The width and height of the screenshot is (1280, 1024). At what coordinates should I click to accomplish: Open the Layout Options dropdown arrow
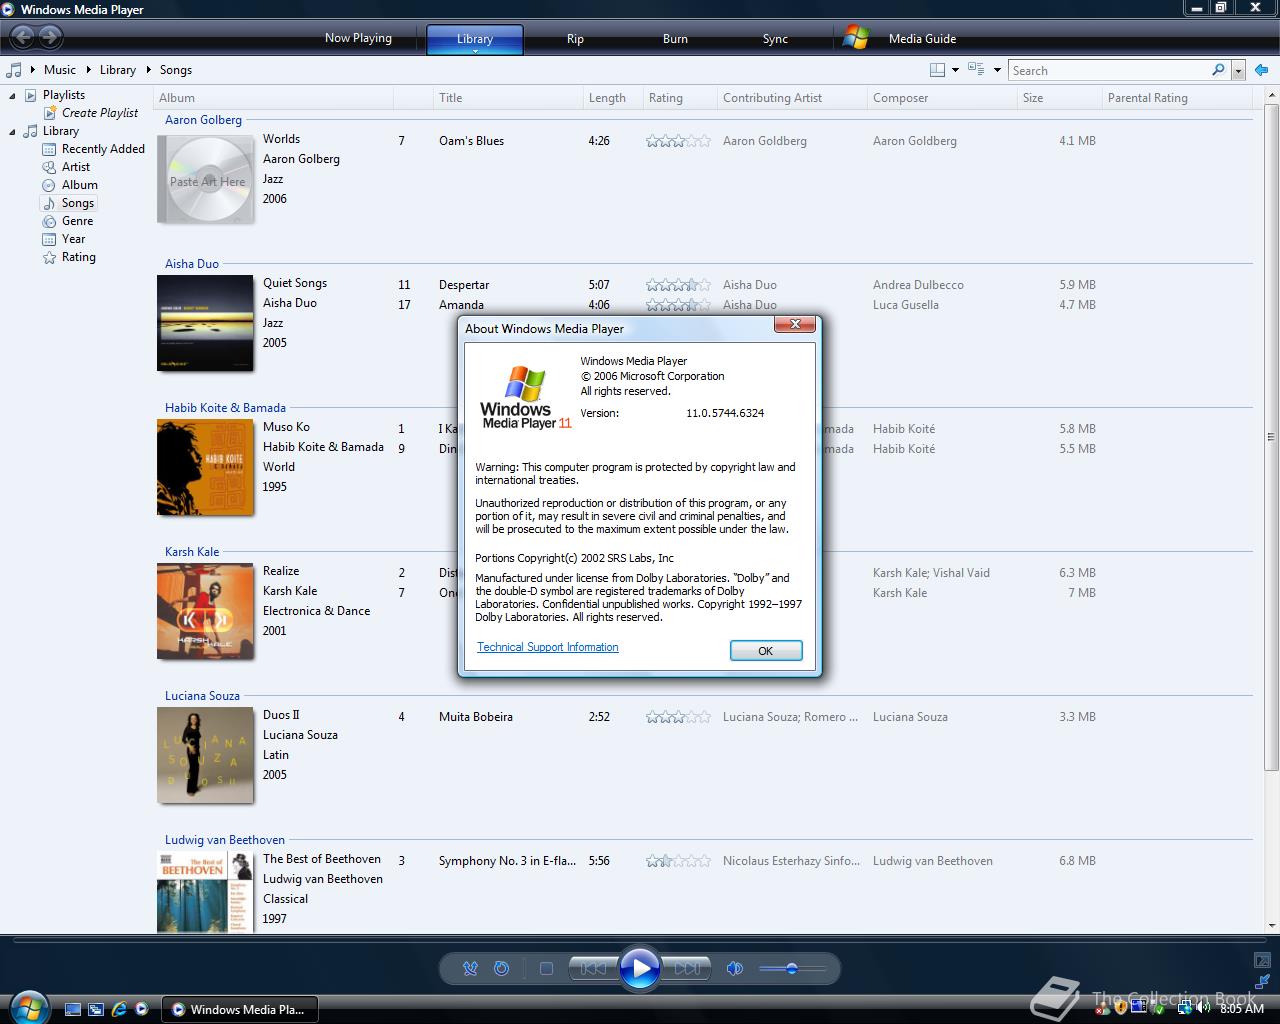pos(955,70)
